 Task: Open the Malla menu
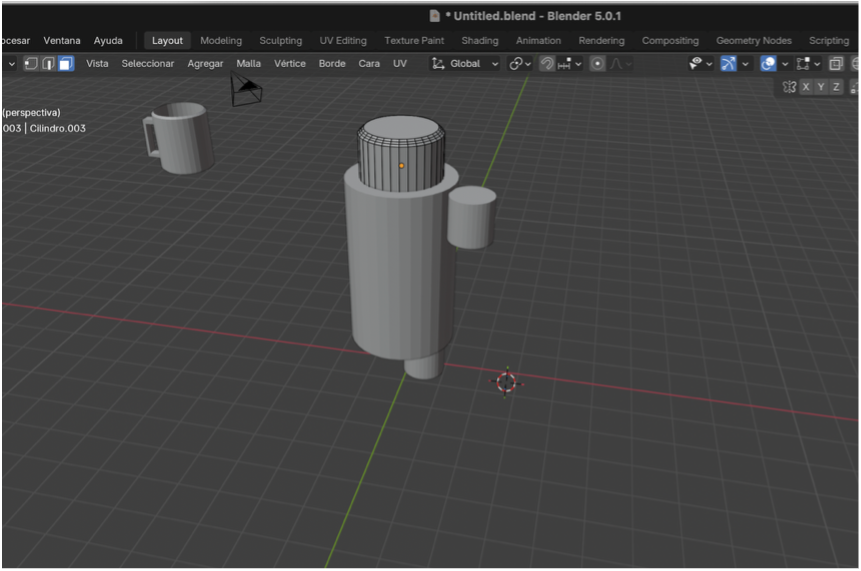(x=248, y=63)
